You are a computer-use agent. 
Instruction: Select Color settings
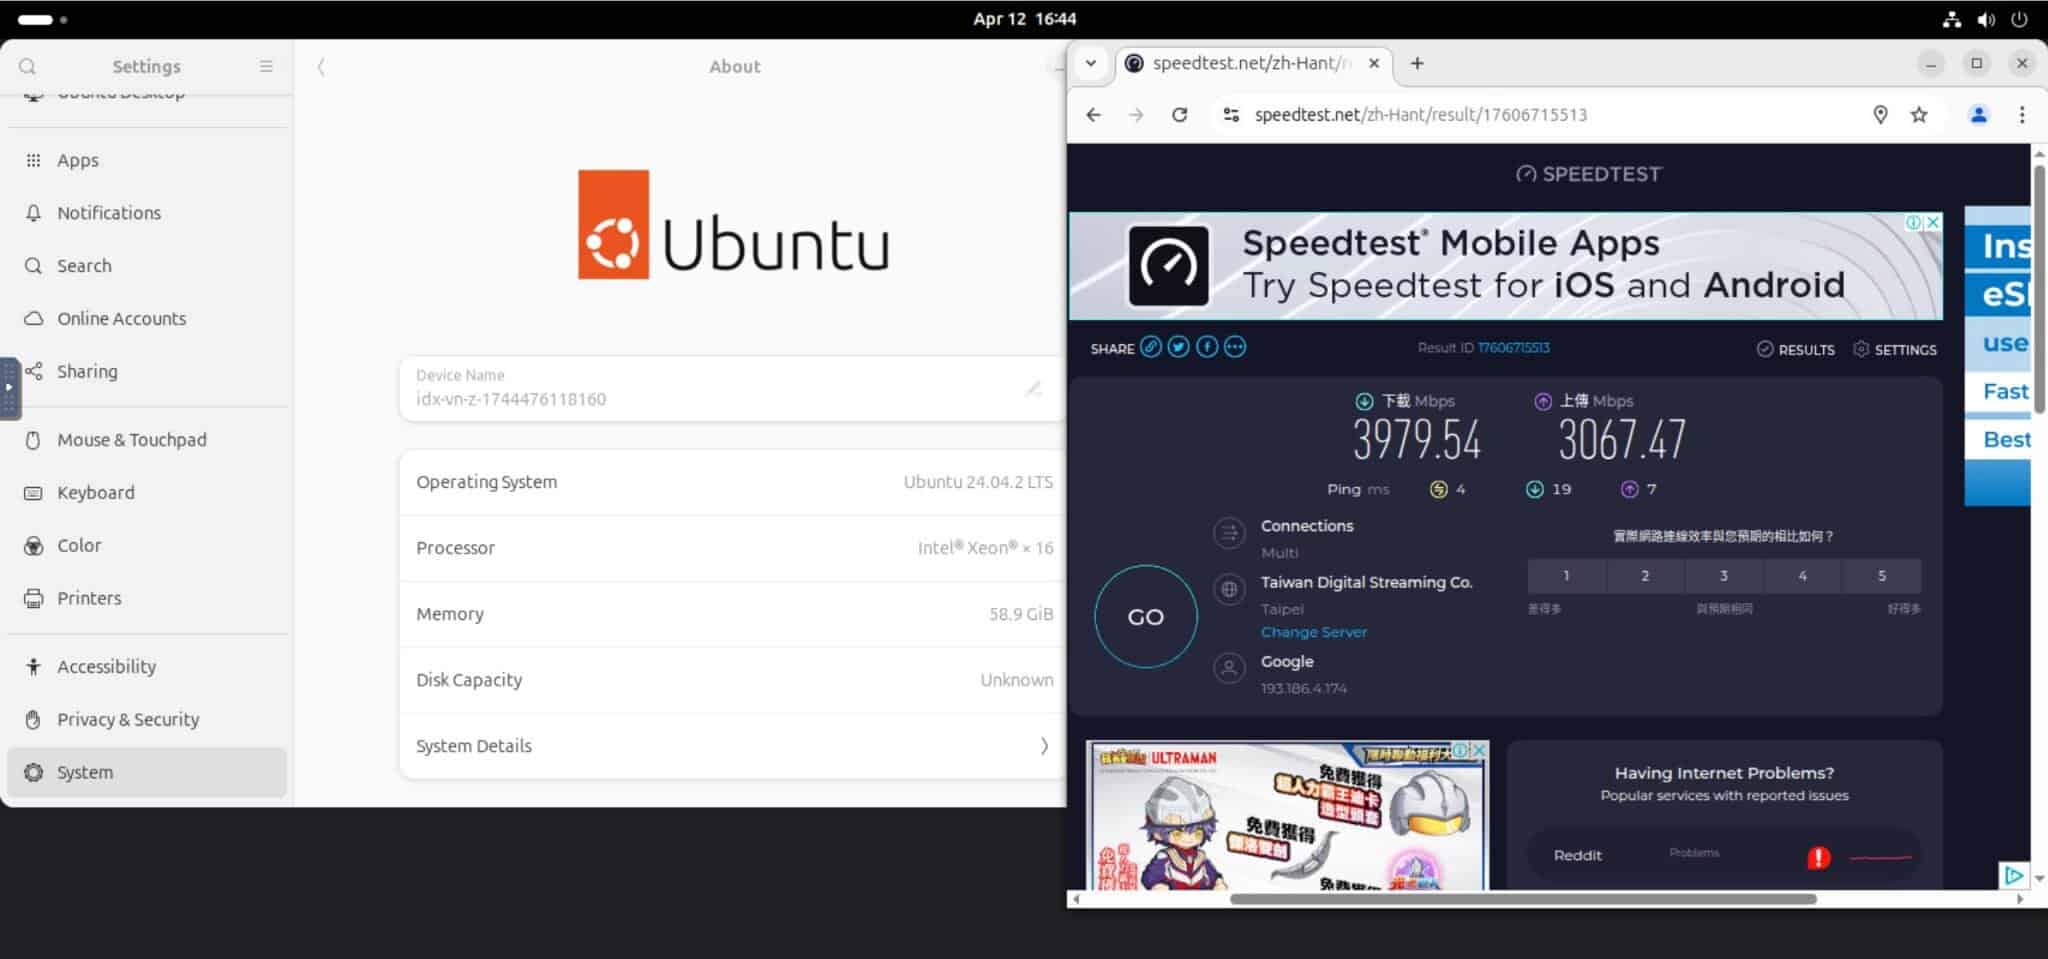[x=147, y=546]
